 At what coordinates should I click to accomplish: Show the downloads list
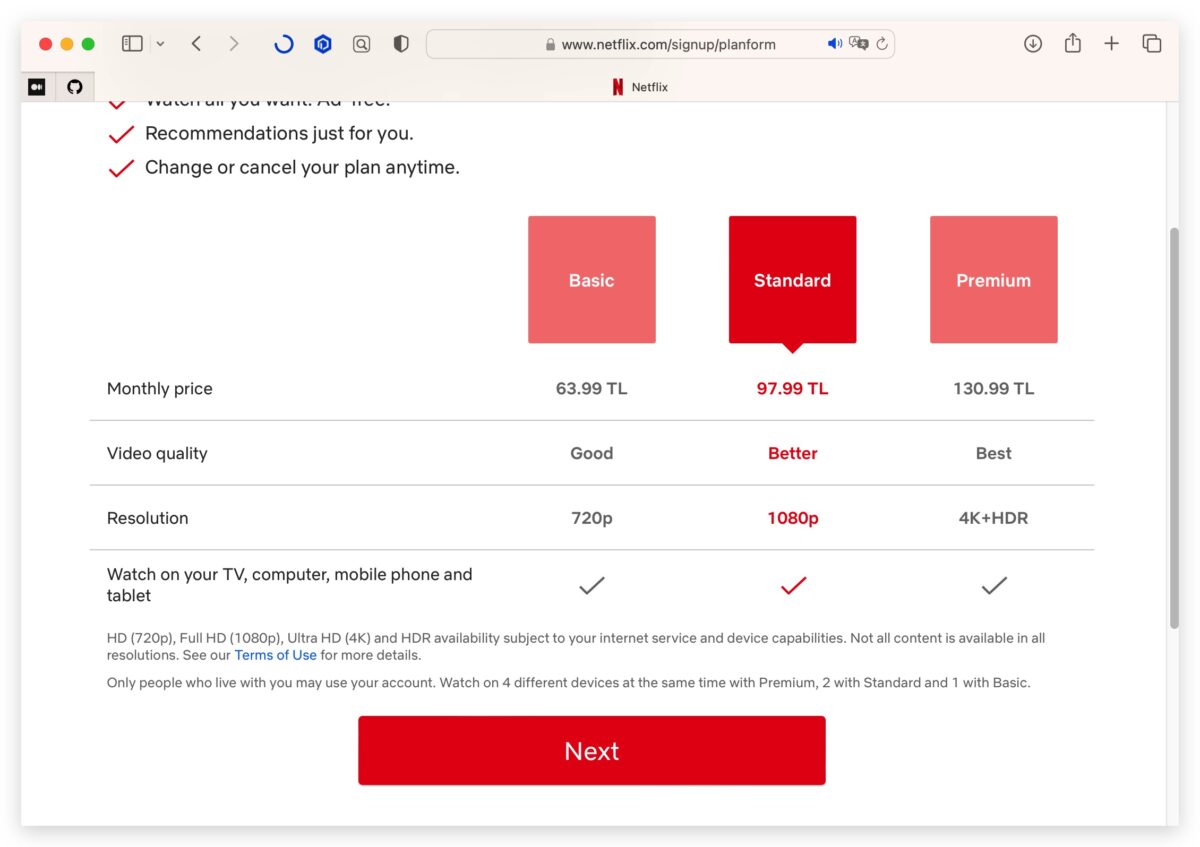click(x=1033, y=44)
